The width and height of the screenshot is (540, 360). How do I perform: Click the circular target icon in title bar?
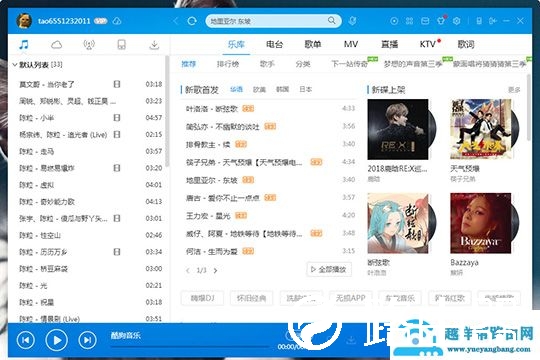click(x=394, y=21)
